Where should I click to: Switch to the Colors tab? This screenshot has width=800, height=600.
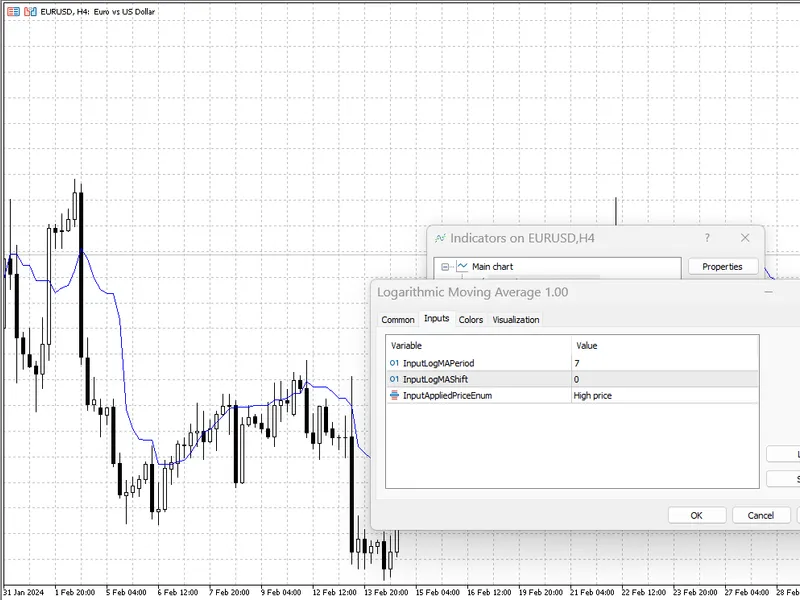point(470,320)
